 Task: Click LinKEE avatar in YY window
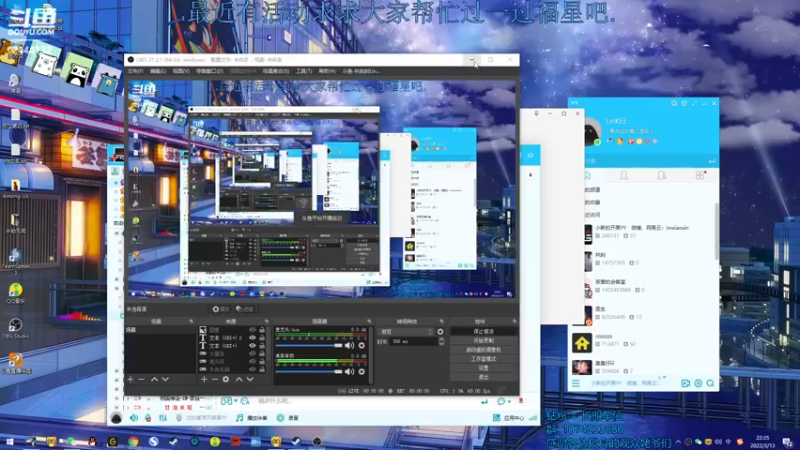[x=592, y=131]
